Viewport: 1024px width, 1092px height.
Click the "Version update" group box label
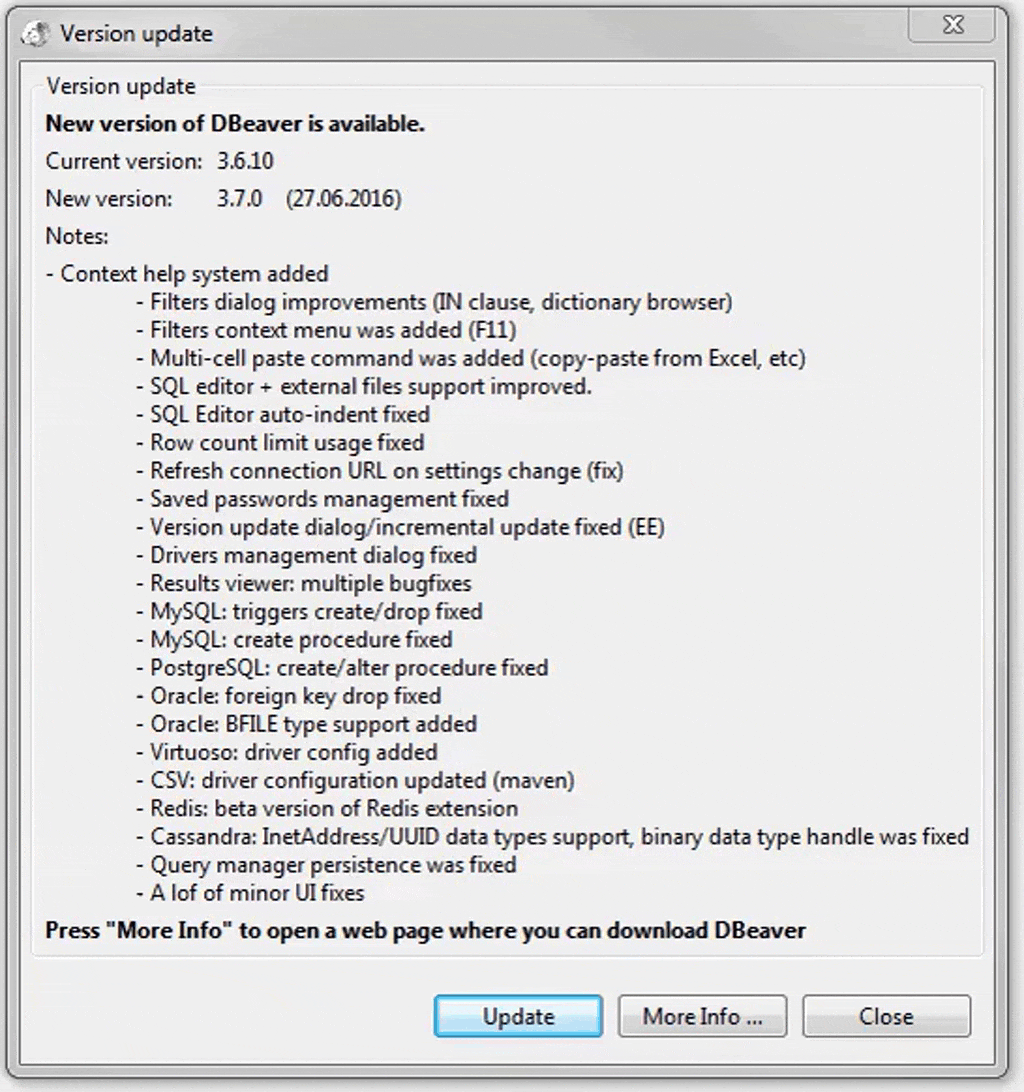pos(121,86)
